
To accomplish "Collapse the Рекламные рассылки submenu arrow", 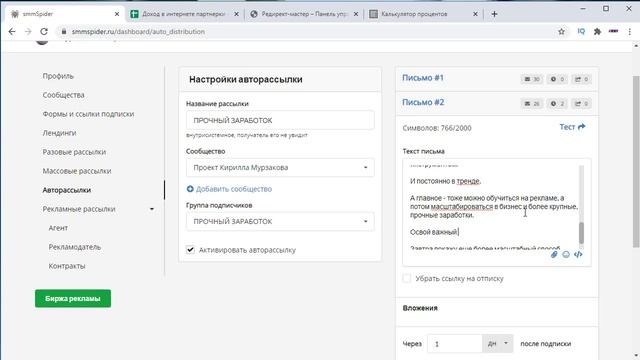I will coord(152,209).
